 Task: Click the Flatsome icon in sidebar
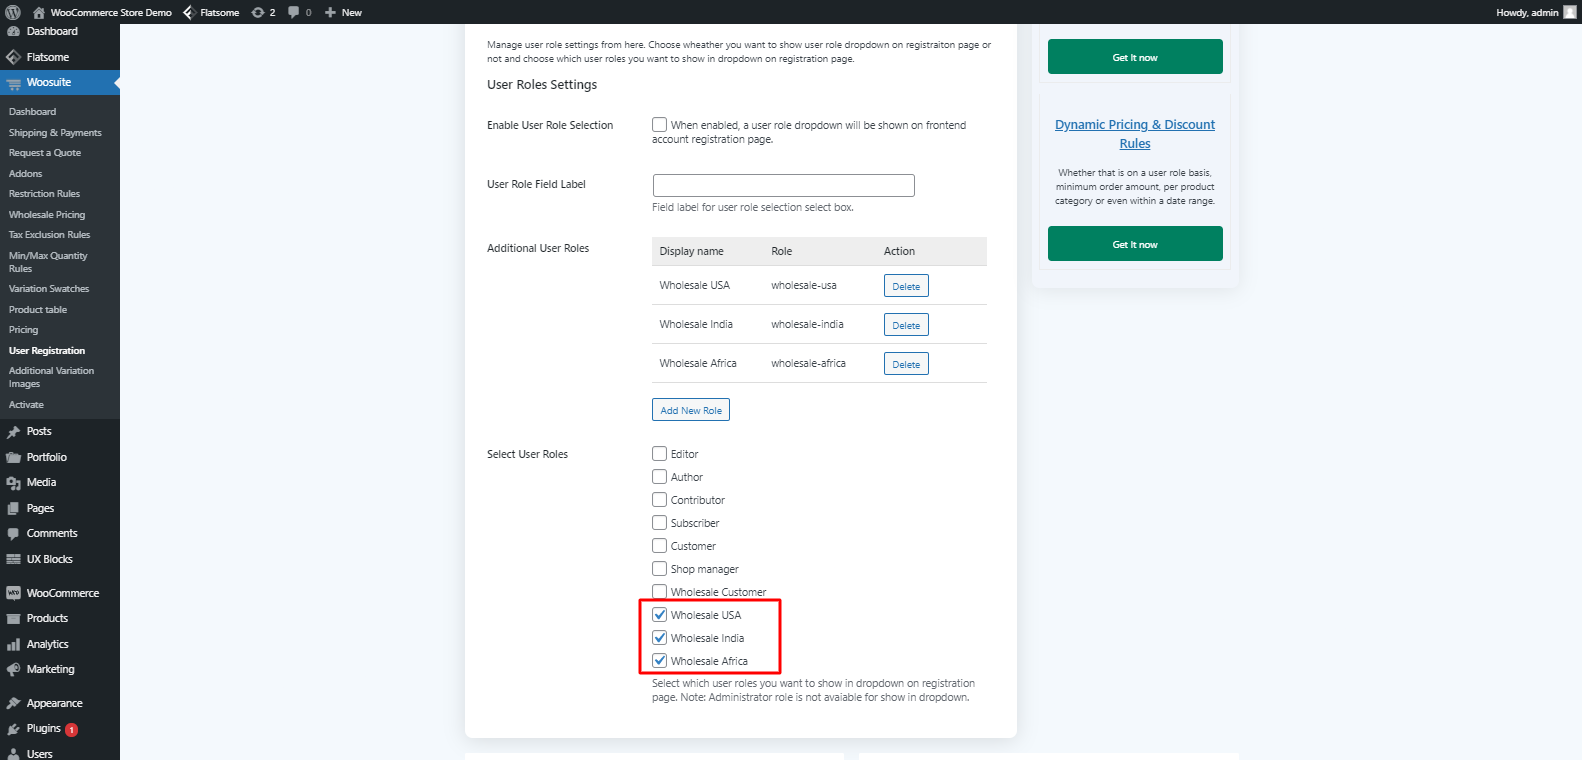pyautogui.click(x=14, y=57)
